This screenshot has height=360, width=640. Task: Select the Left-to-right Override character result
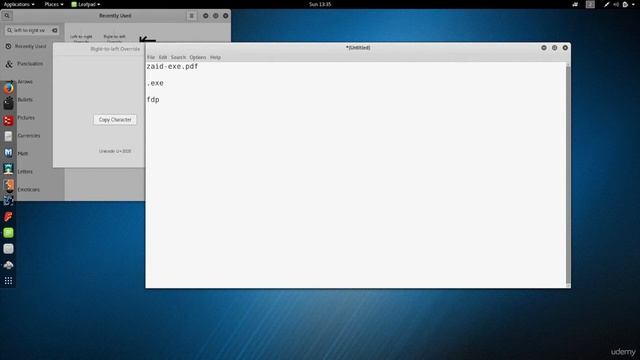point(81,38)
